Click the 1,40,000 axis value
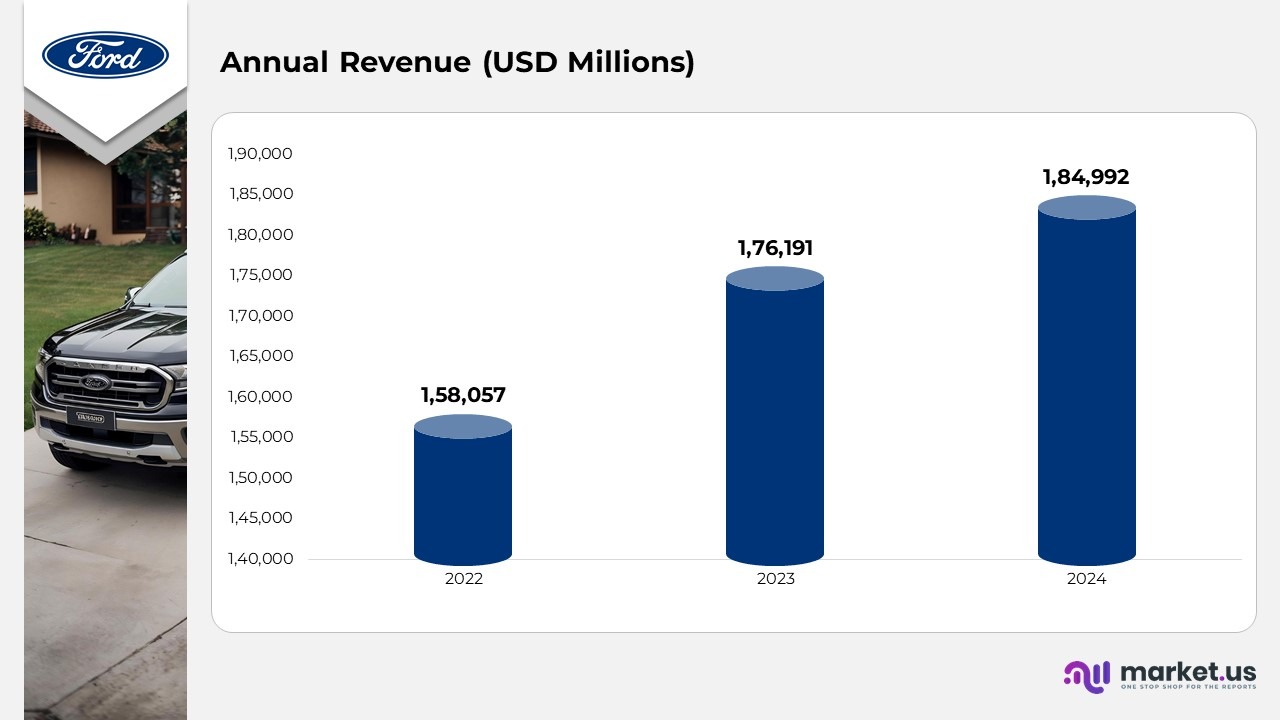 click(x=260, y=558)
